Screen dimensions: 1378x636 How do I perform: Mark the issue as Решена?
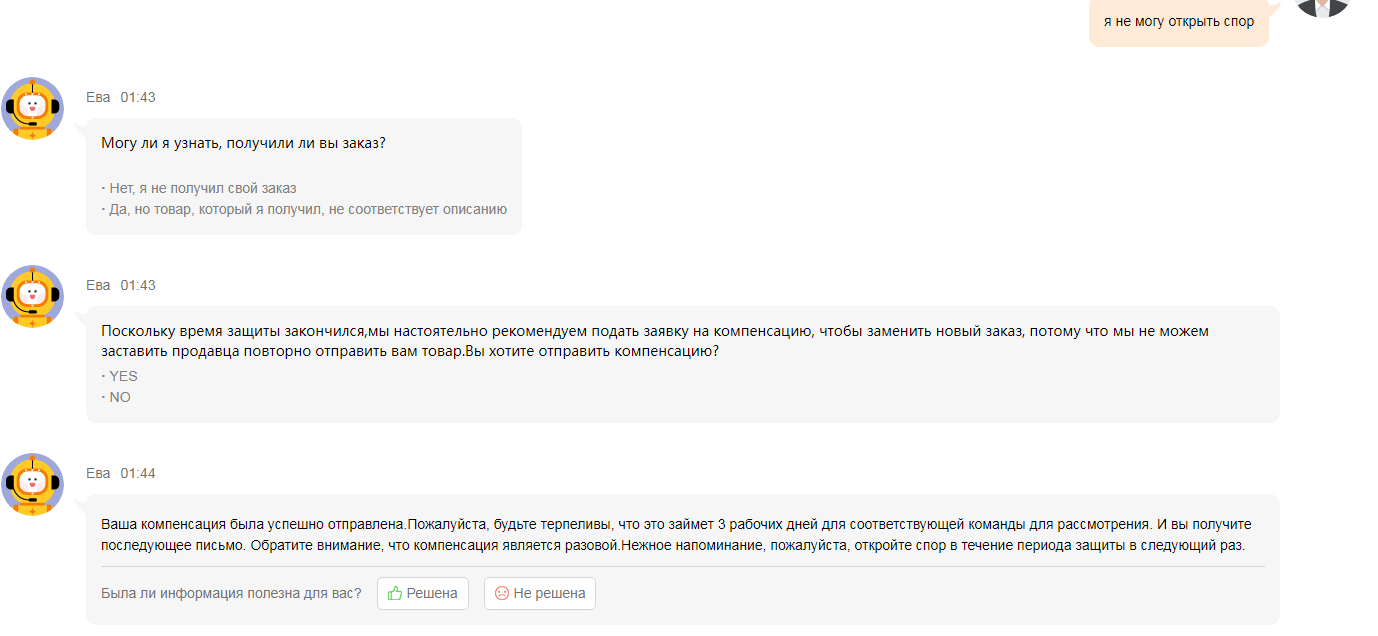click(423, 593)
